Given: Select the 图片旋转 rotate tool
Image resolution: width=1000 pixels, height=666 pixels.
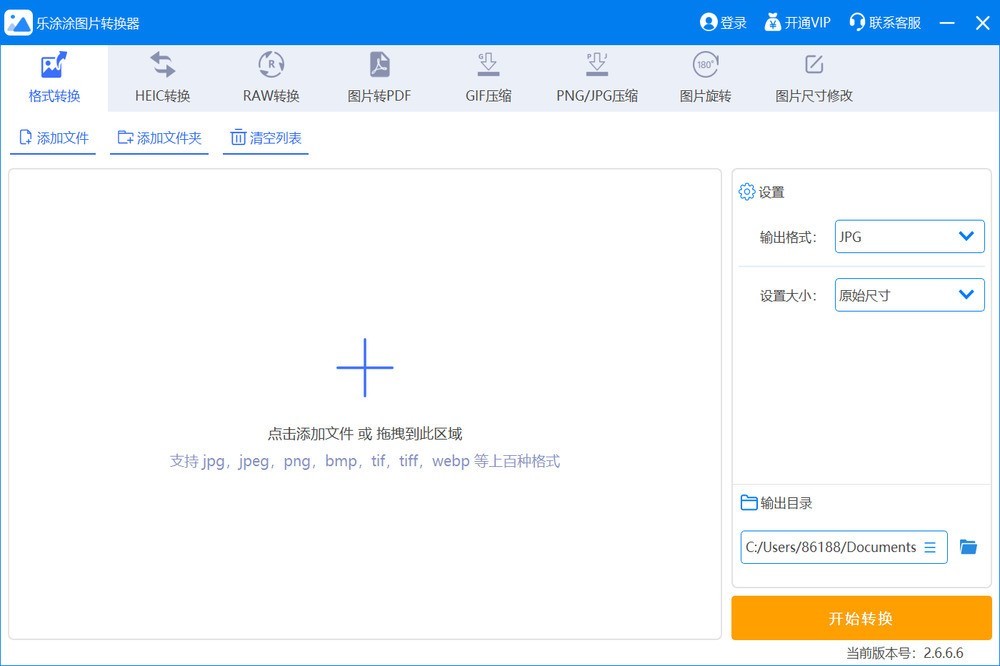Looking at the screenshot, I should click(705, 78).
